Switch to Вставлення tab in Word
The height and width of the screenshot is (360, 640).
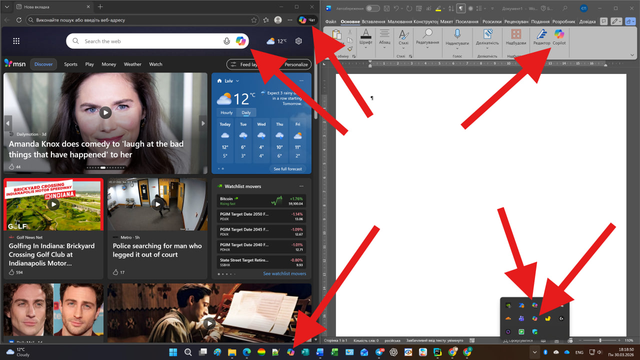pos(373,22)
